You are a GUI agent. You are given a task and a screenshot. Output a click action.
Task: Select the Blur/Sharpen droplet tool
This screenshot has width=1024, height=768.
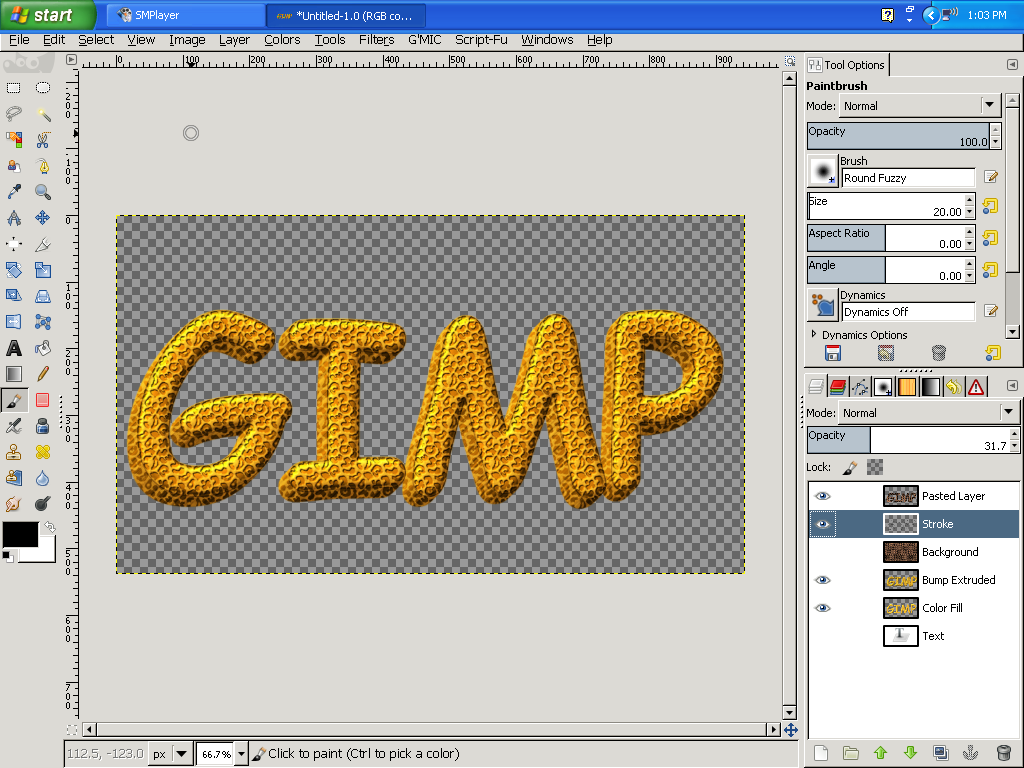[x=43, y=478]
